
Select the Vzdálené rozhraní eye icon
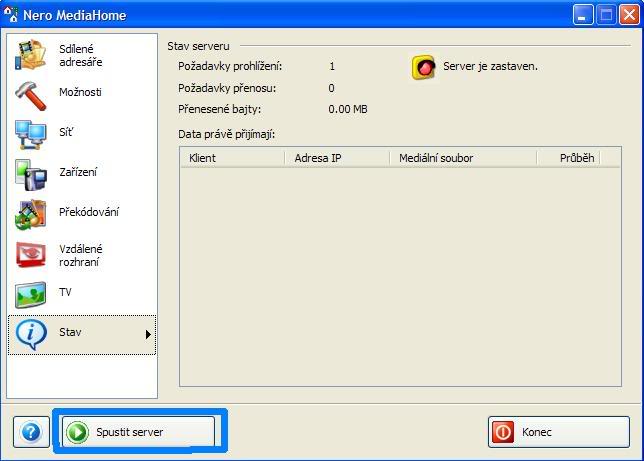pyautogui.click(x=30, y=255)
